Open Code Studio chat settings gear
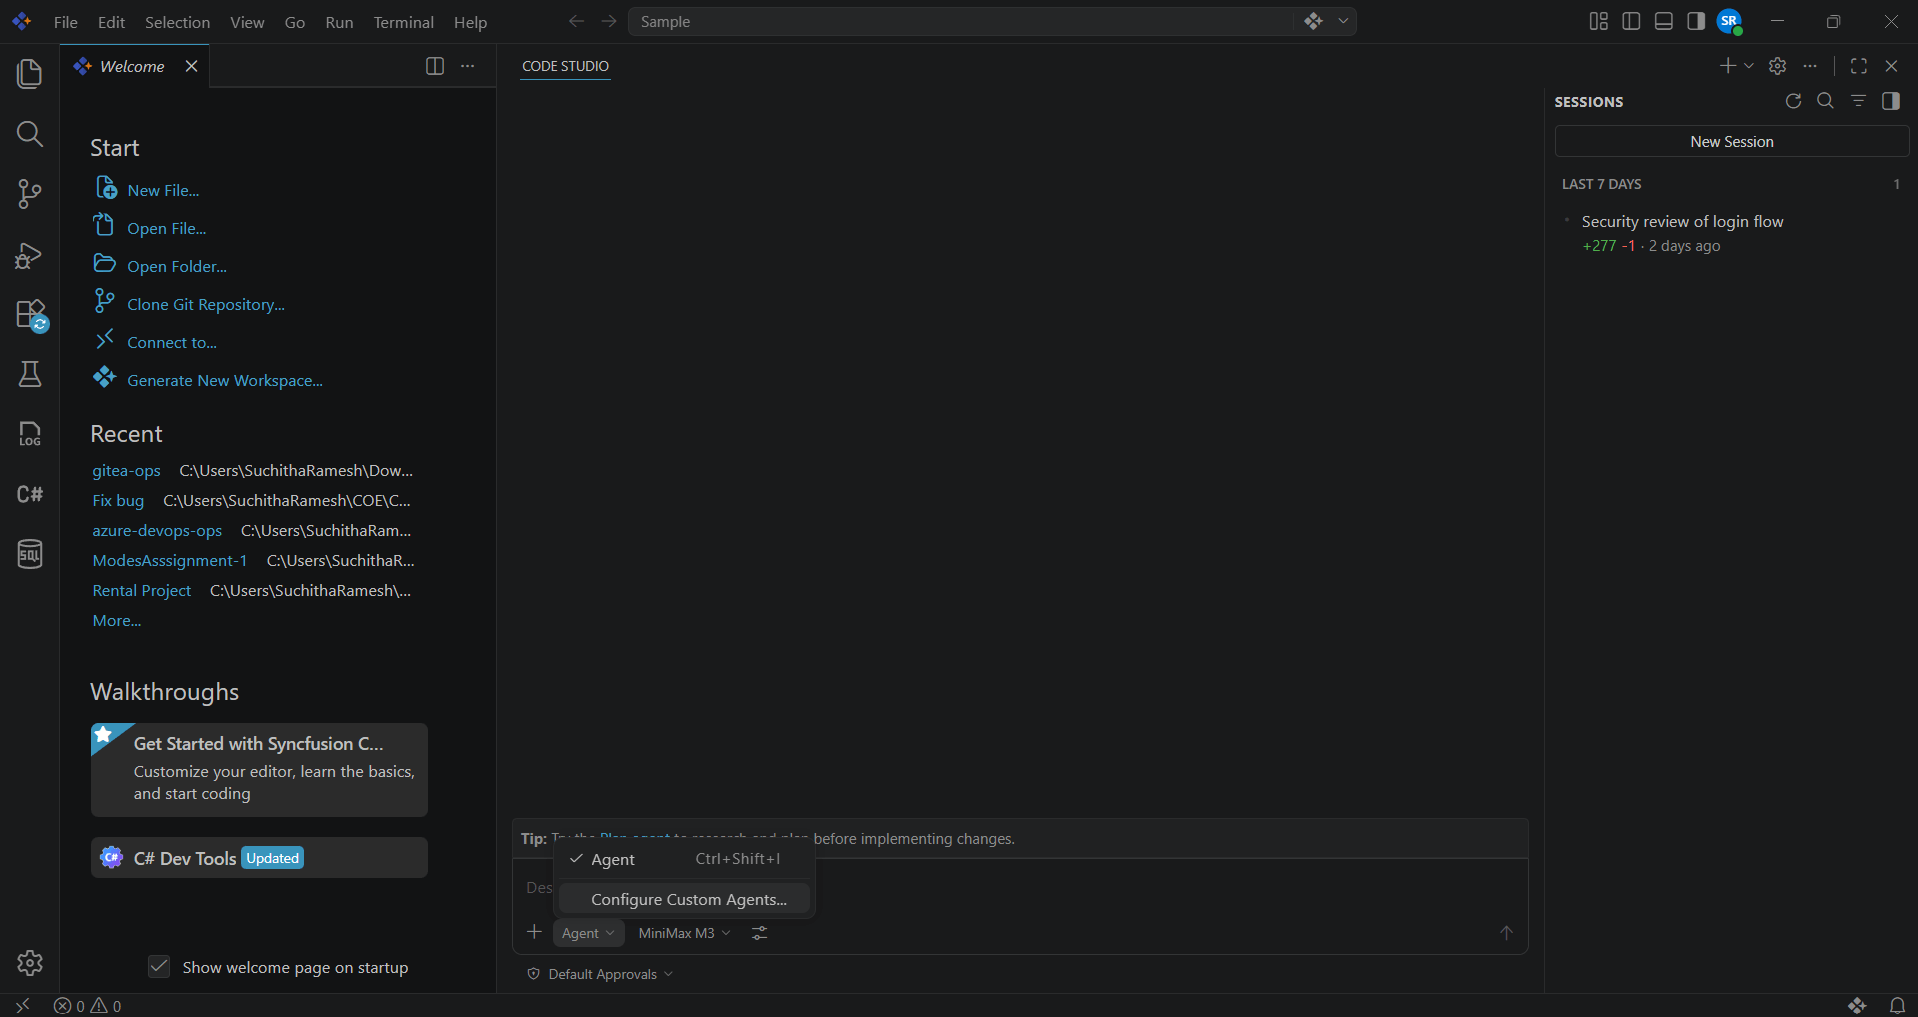This screenshot has width=1918, height=1017. pyautogui.click(x=1777, y=66)
